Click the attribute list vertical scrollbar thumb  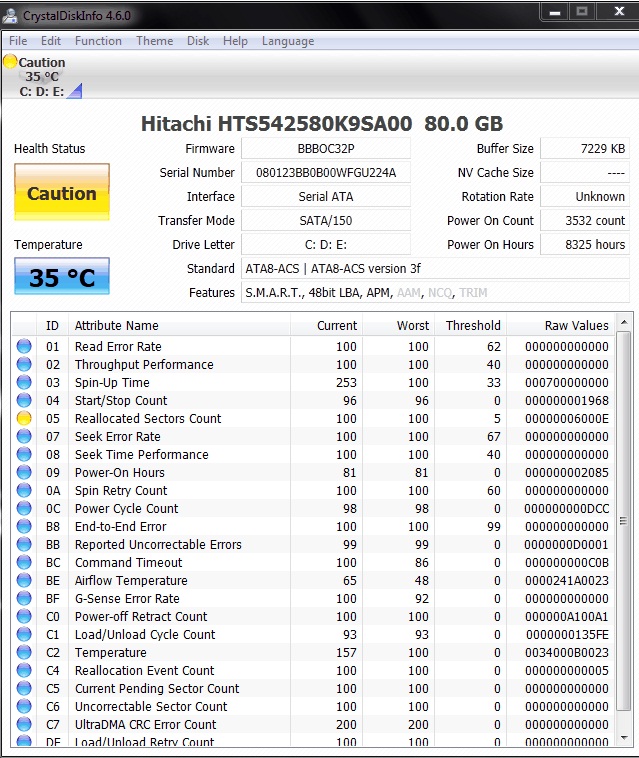tap(624, 521)
